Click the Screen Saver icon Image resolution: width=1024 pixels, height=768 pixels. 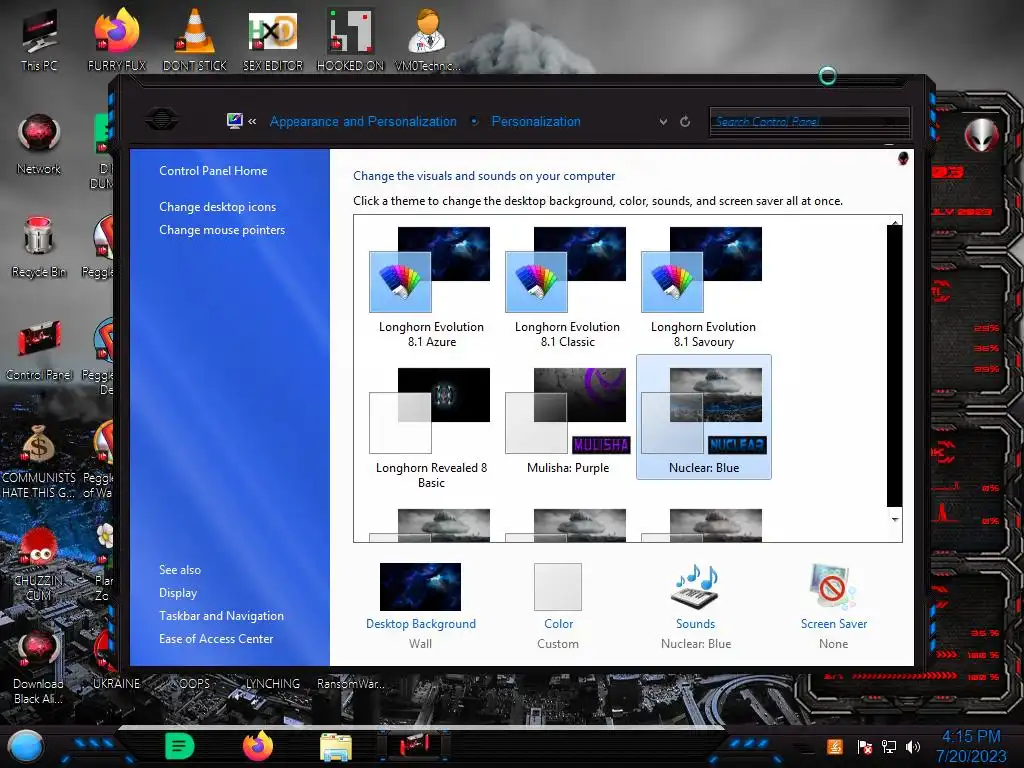832,586
